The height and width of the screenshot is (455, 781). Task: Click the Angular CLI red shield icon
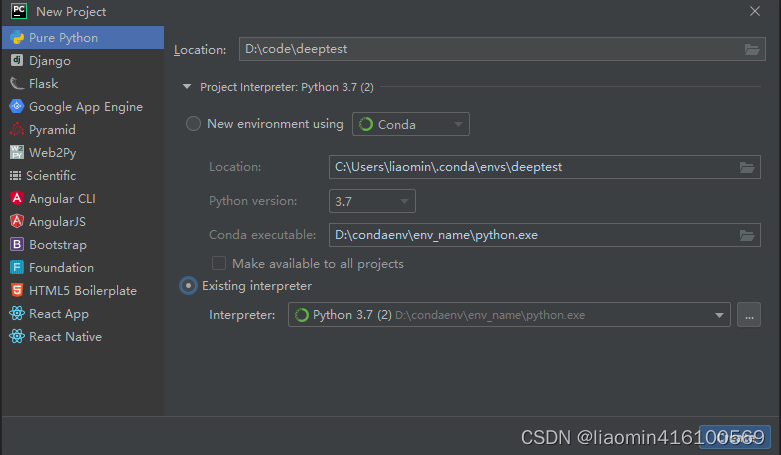point(17,198)
